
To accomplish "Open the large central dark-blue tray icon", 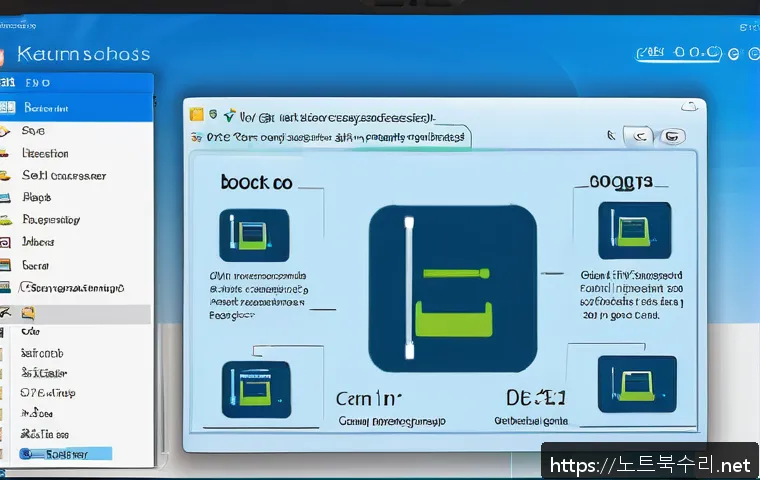I will point(452,288).
